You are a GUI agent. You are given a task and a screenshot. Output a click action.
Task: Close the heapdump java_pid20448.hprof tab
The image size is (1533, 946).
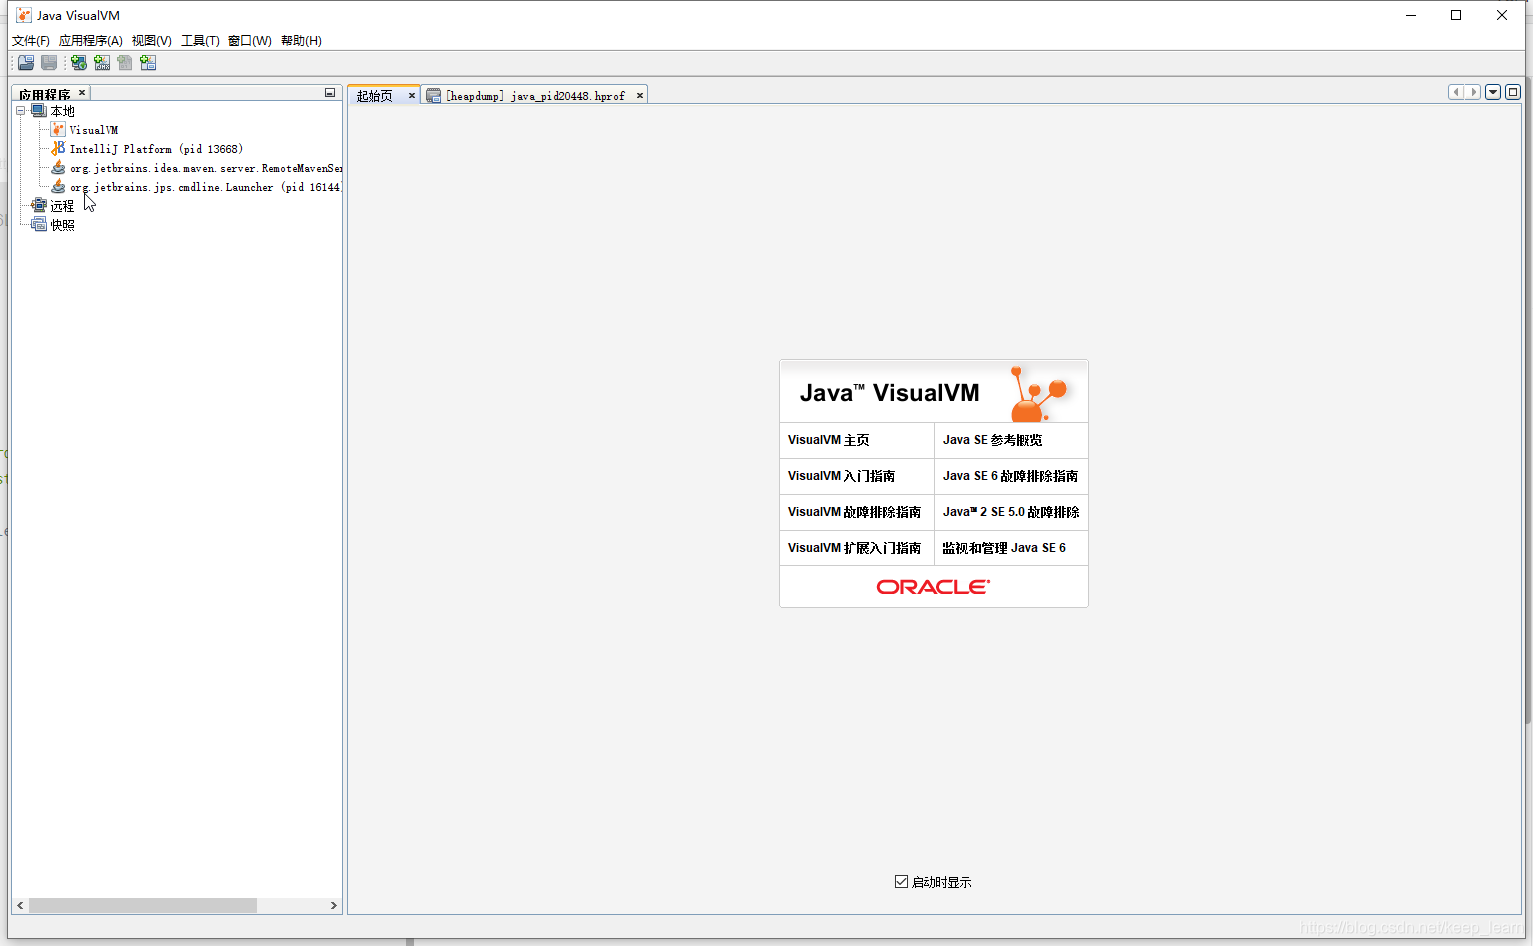[640, 96]
